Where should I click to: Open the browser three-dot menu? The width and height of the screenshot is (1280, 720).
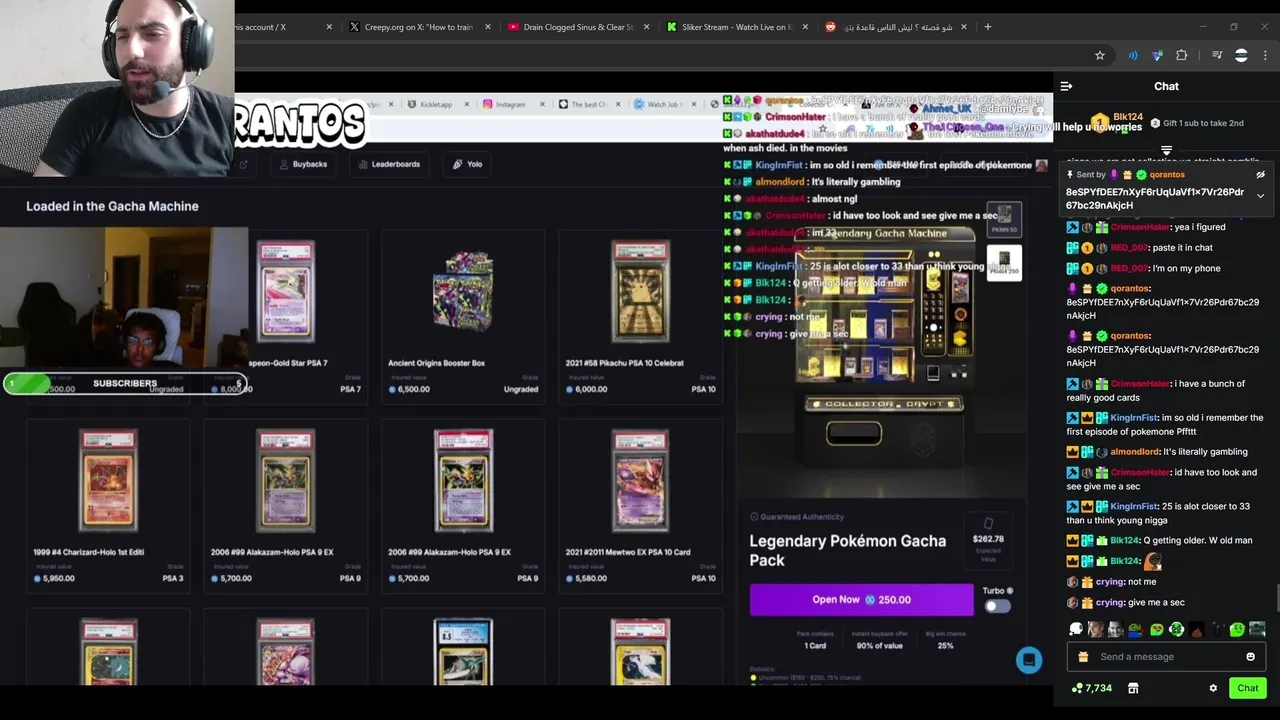pos(1265,55)
